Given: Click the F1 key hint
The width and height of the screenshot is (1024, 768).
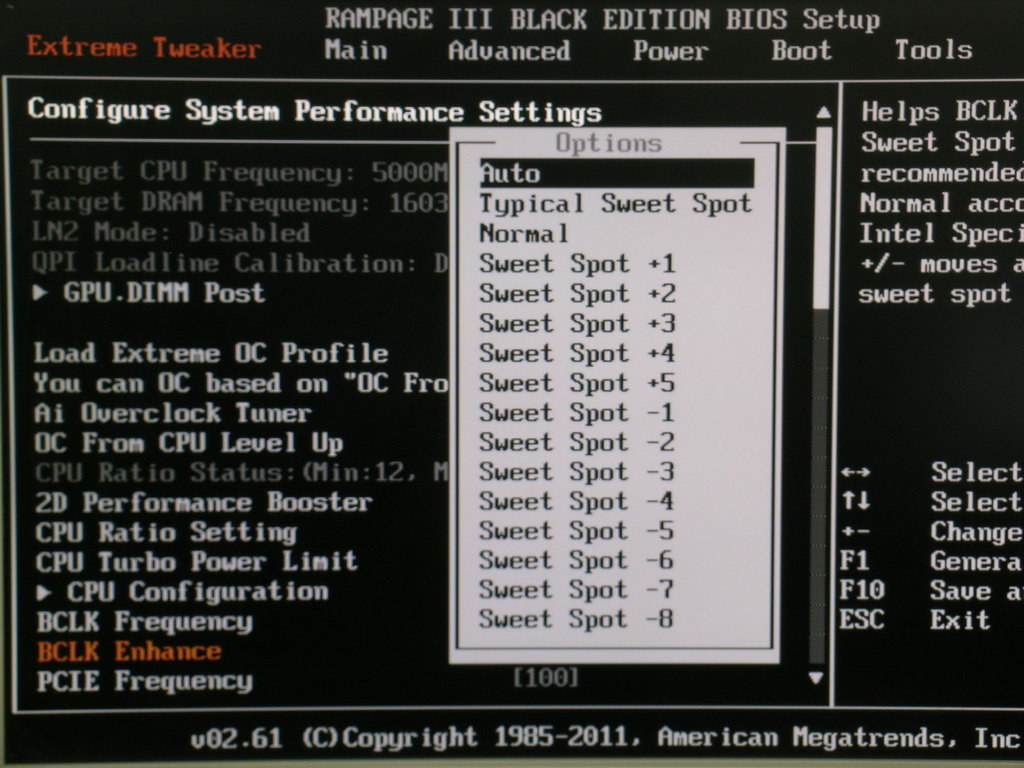Looking at the screenshot, I should 855,561.
